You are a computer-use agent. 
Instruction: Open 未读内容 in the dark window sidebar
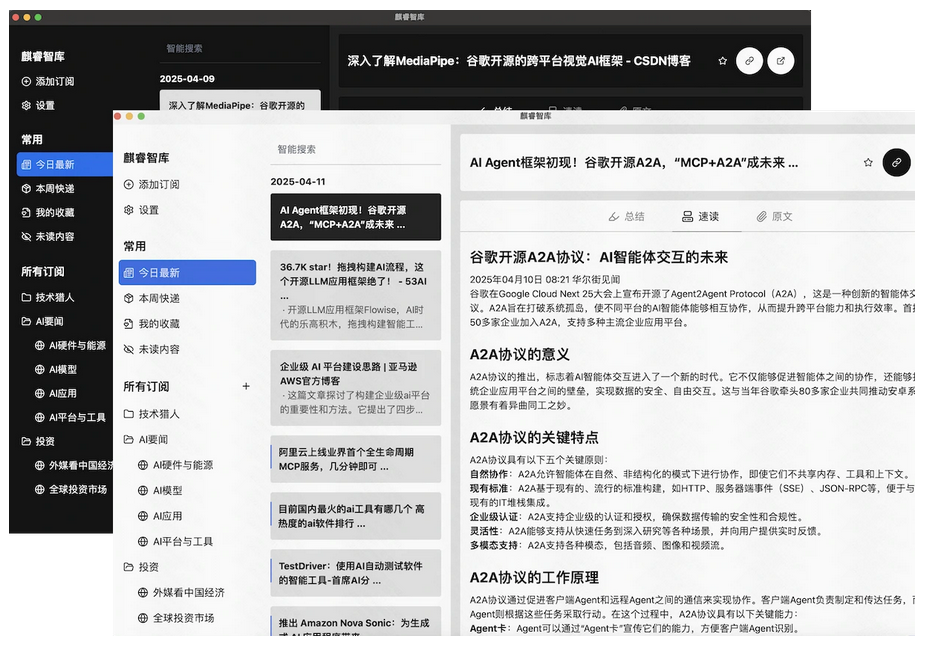(47, 237)
